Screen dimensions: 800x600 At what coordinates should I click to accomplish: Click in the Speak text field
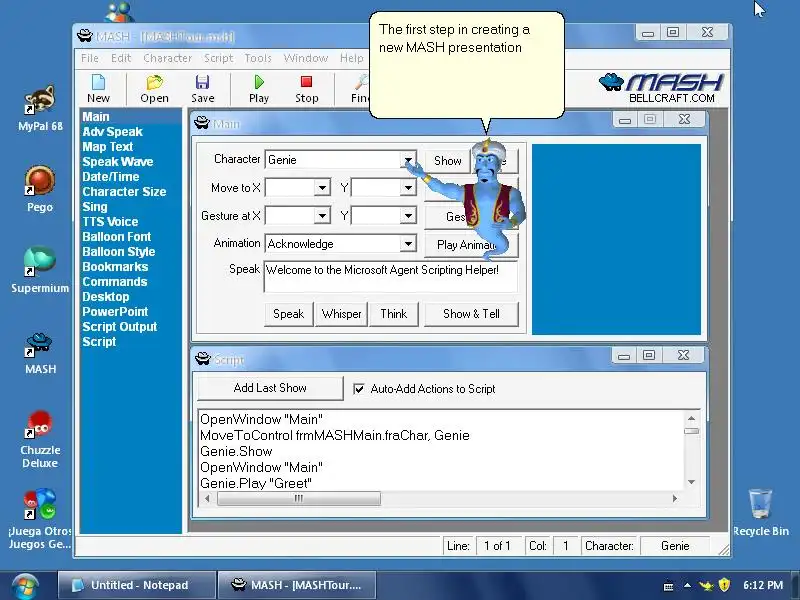[x=391, y=277]
